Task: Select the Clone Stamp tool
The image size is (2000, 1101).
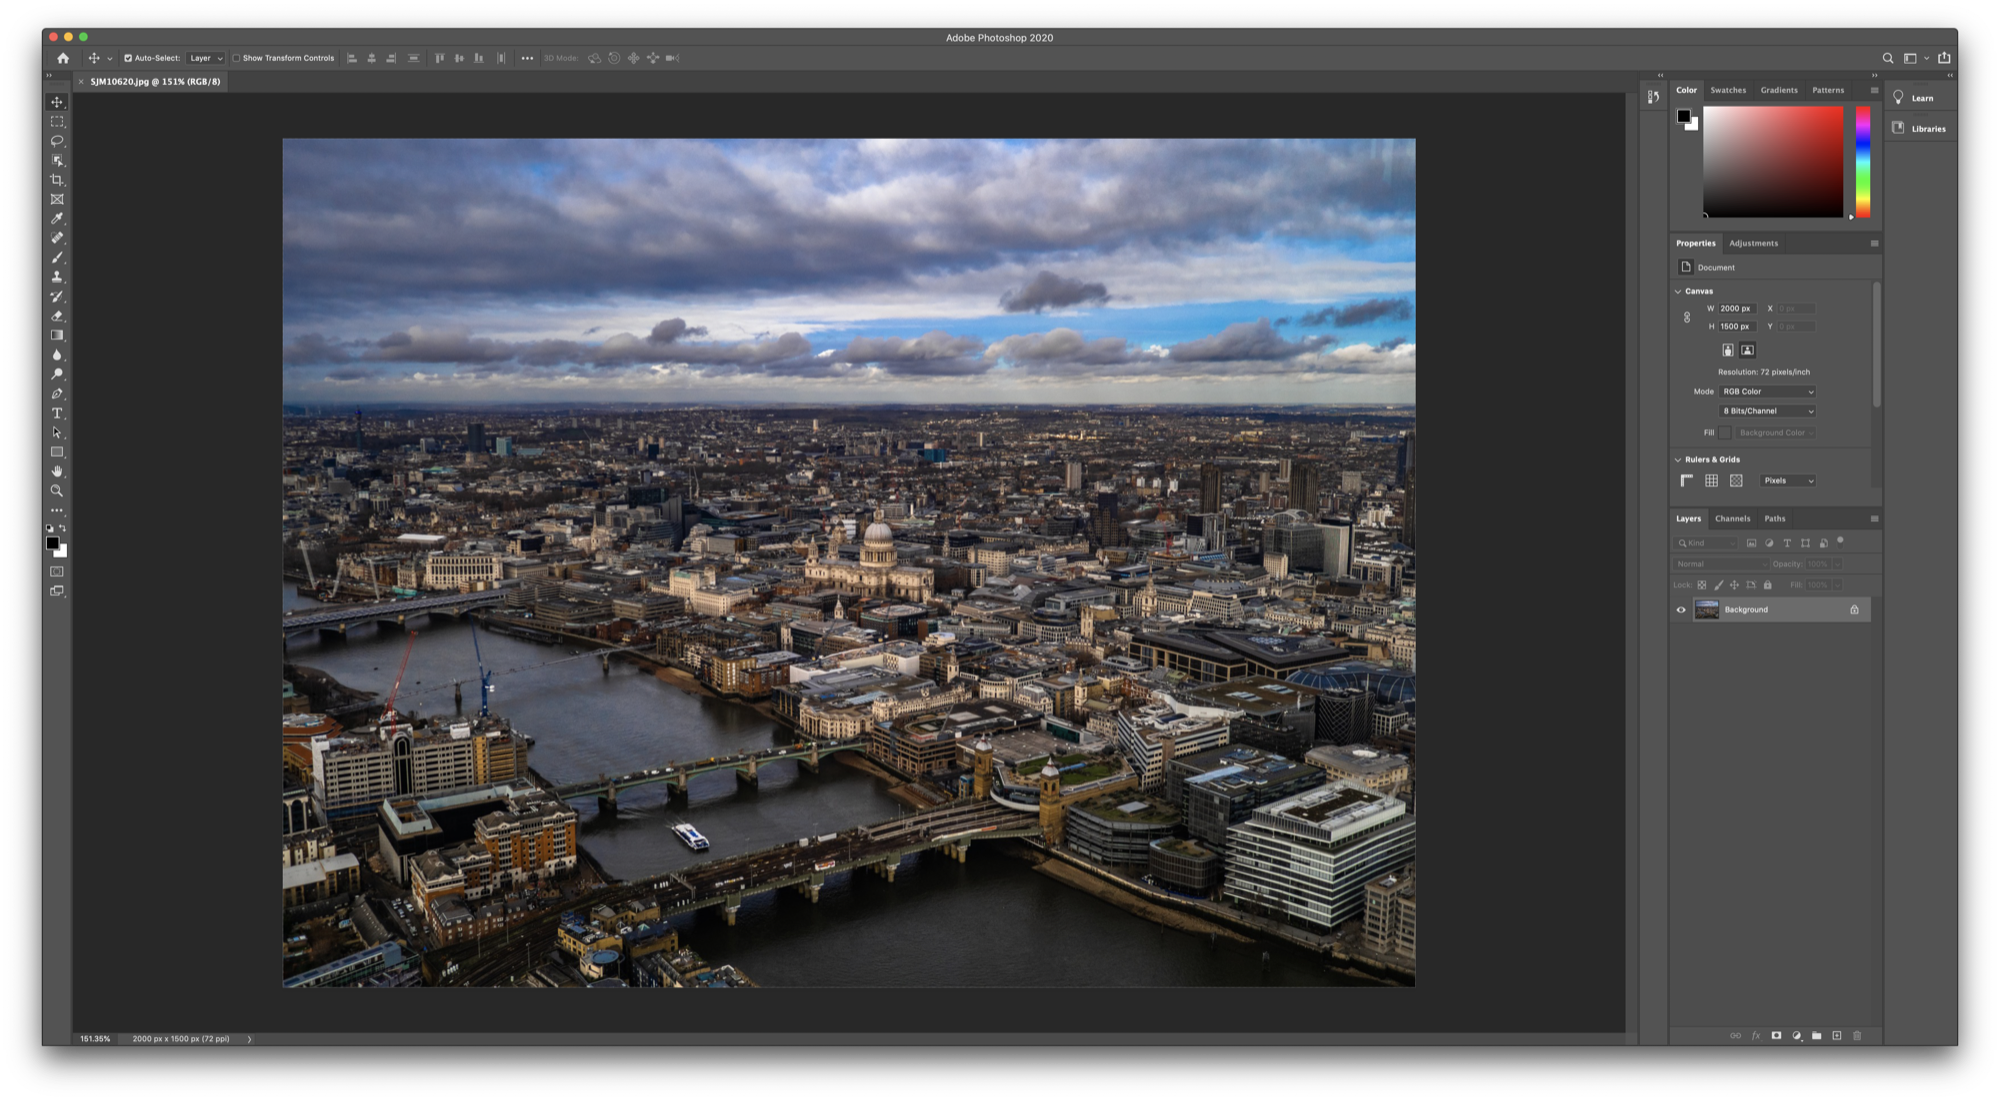Action: (57, 277)
